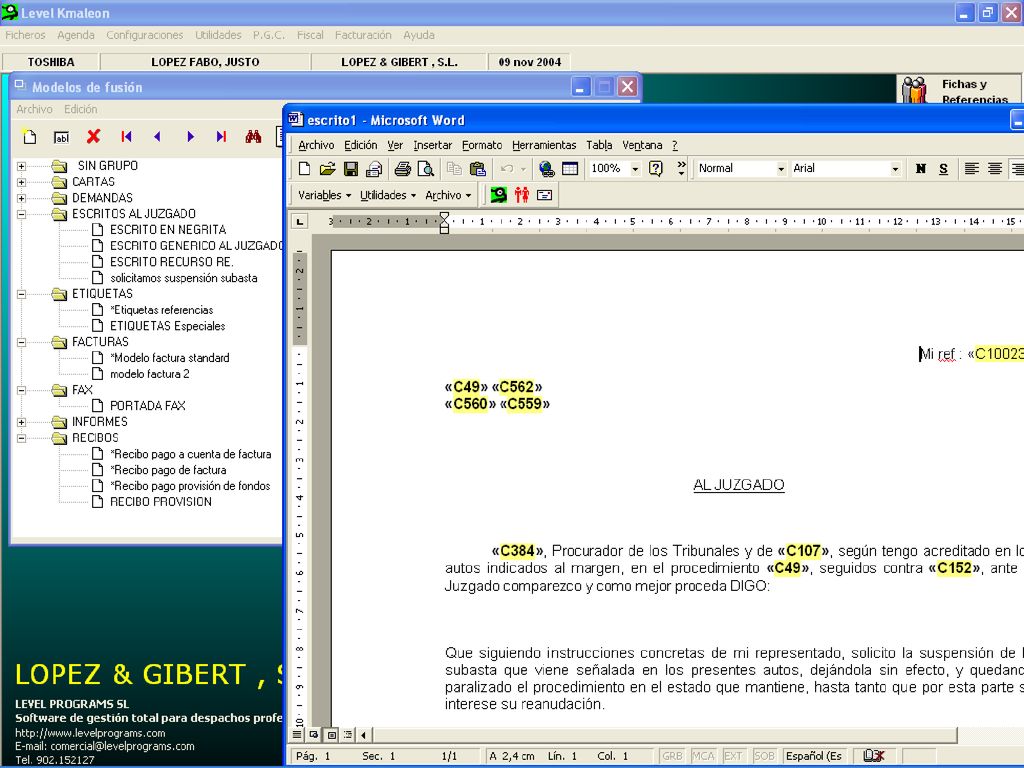The width and height of the screenshot is (1024, 768).
Task: Click the Help question mark icon in Word
Action: pos(656,168)
